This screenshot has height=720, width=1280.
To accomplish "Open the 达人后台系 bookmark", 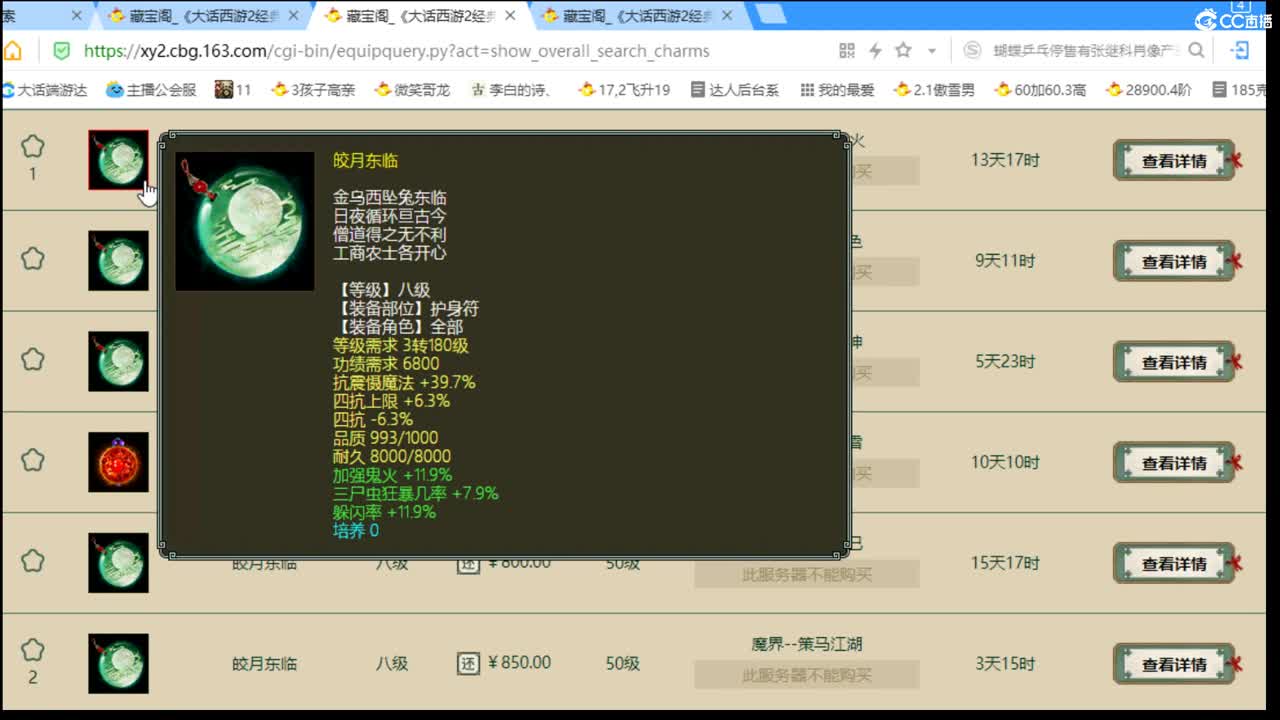I will tap(734, 90).
